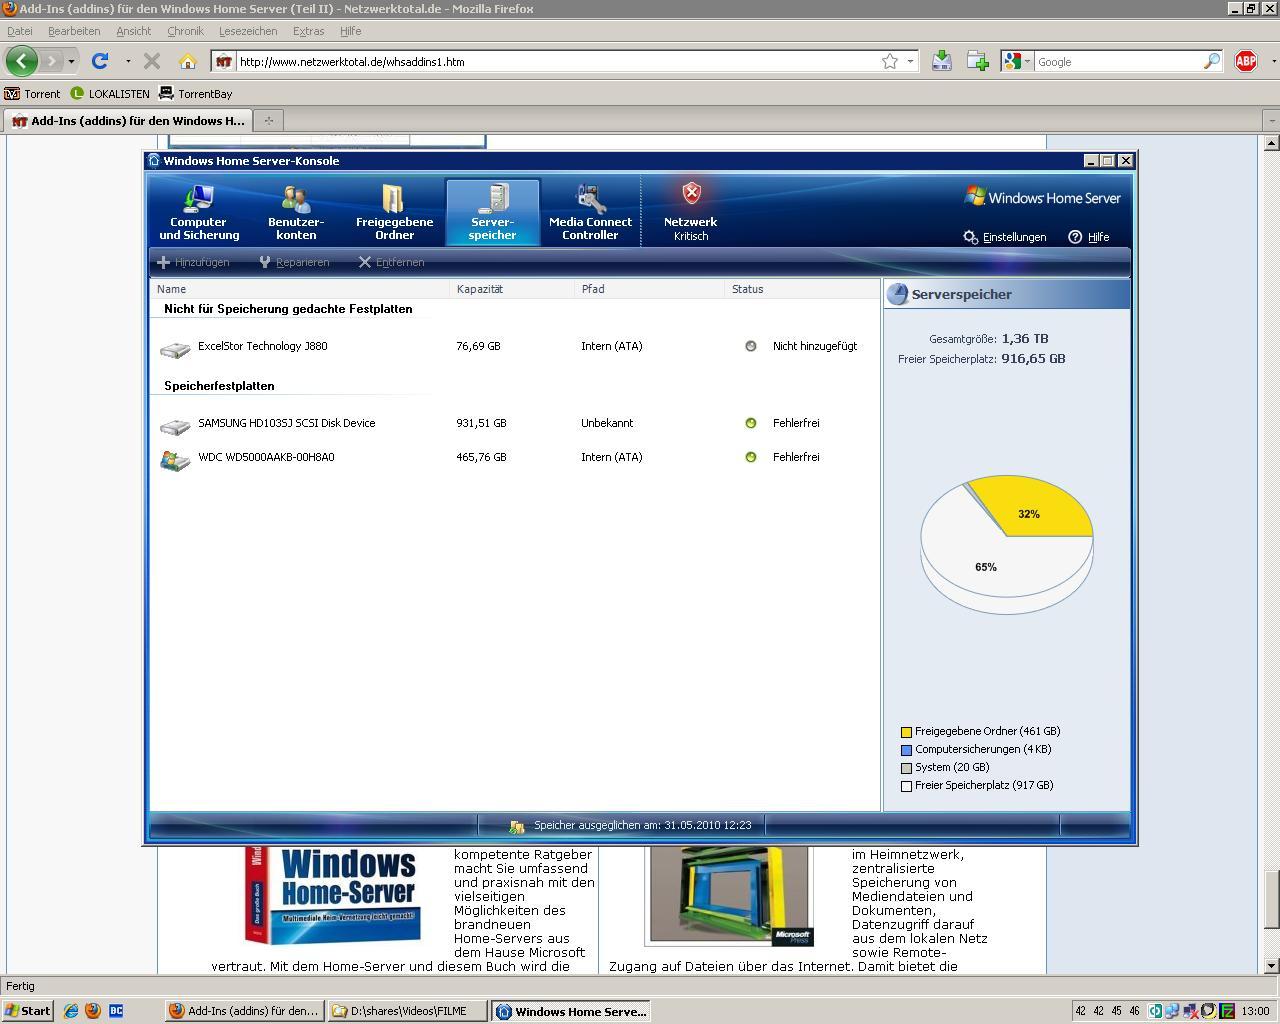The image size is (1280, 1024).
Task: Select ExcelStor Technology J880 disk icon
Action: click(175, 348)
